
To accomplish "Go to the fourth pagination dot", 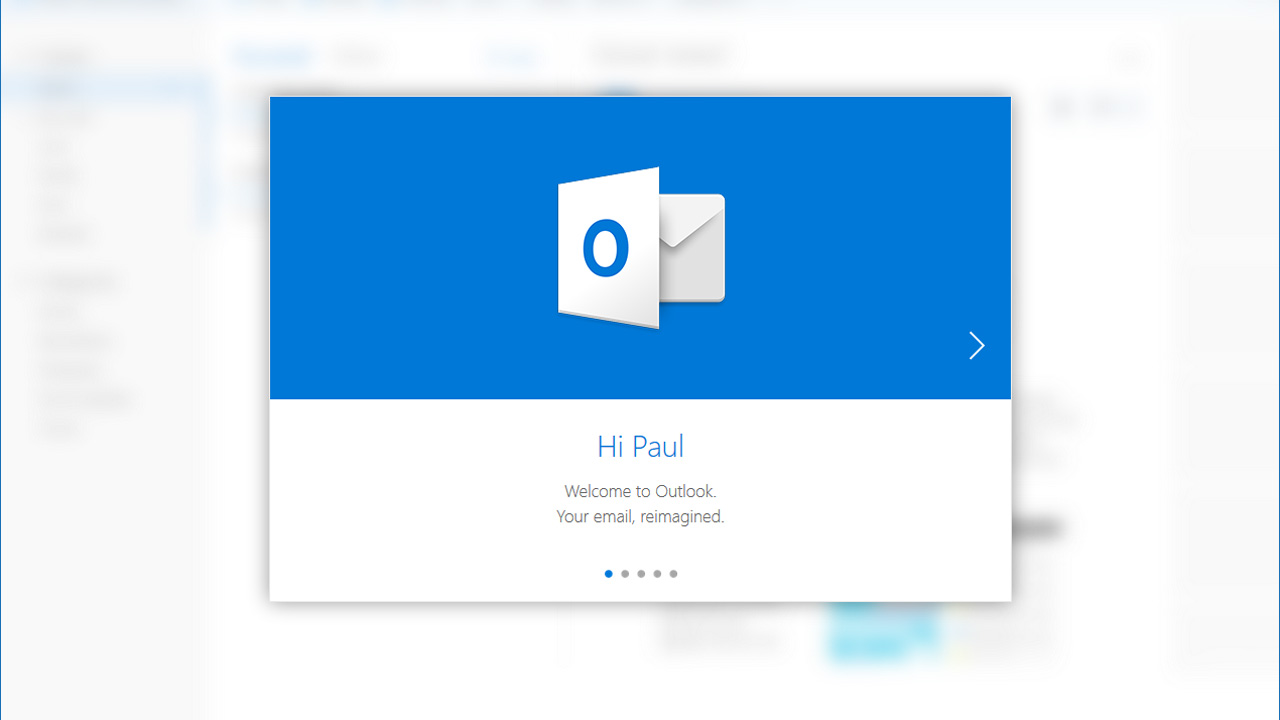I will click(657, 574).
